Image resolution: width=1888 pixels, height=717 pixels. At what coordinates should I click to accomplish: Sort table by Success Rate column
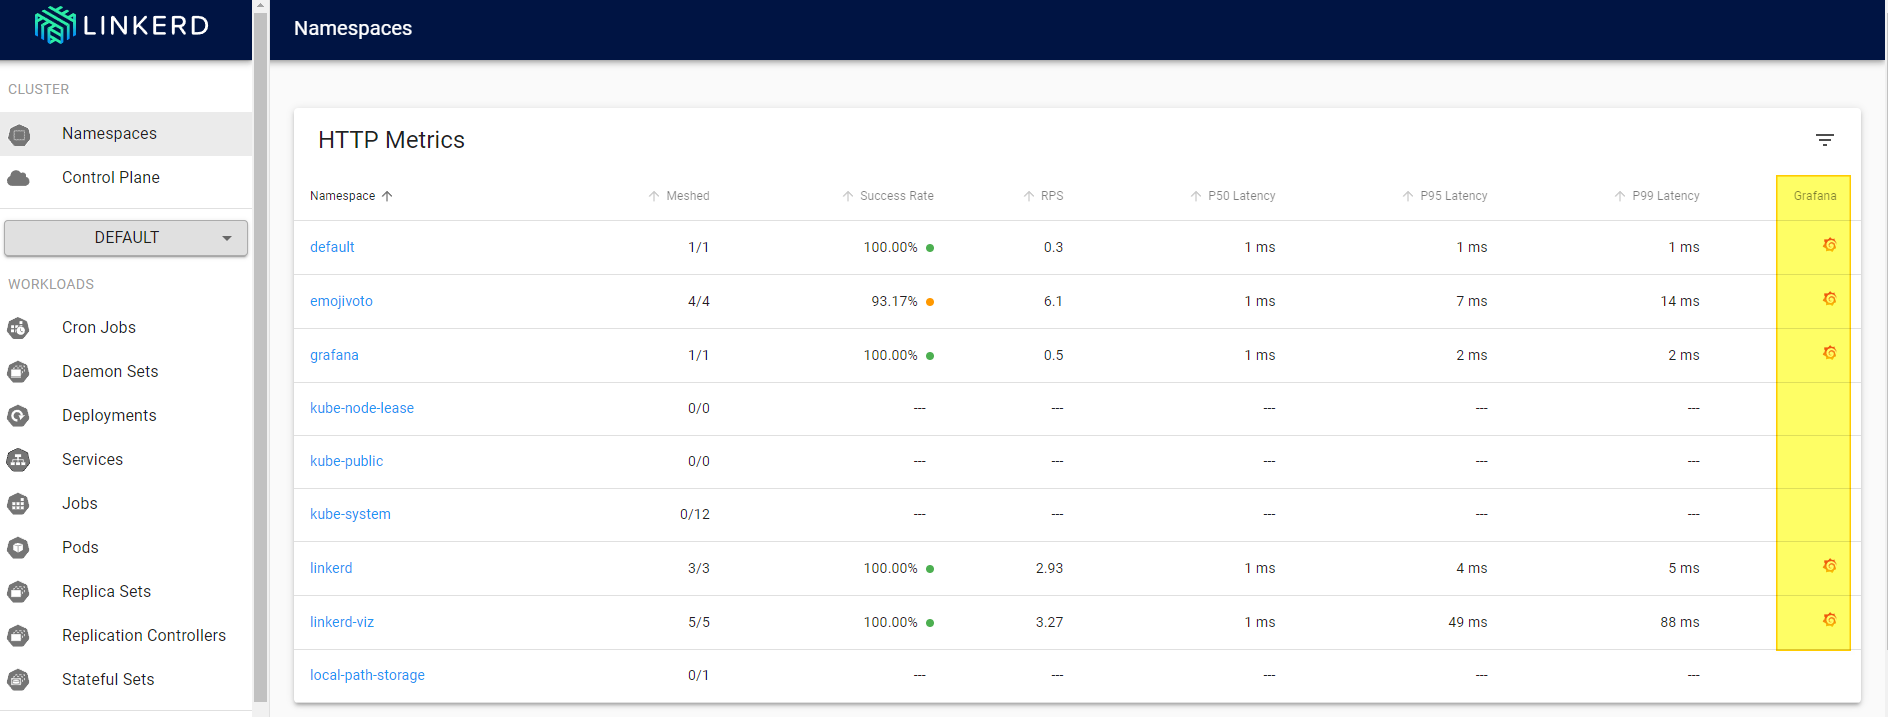coord(887,196)
